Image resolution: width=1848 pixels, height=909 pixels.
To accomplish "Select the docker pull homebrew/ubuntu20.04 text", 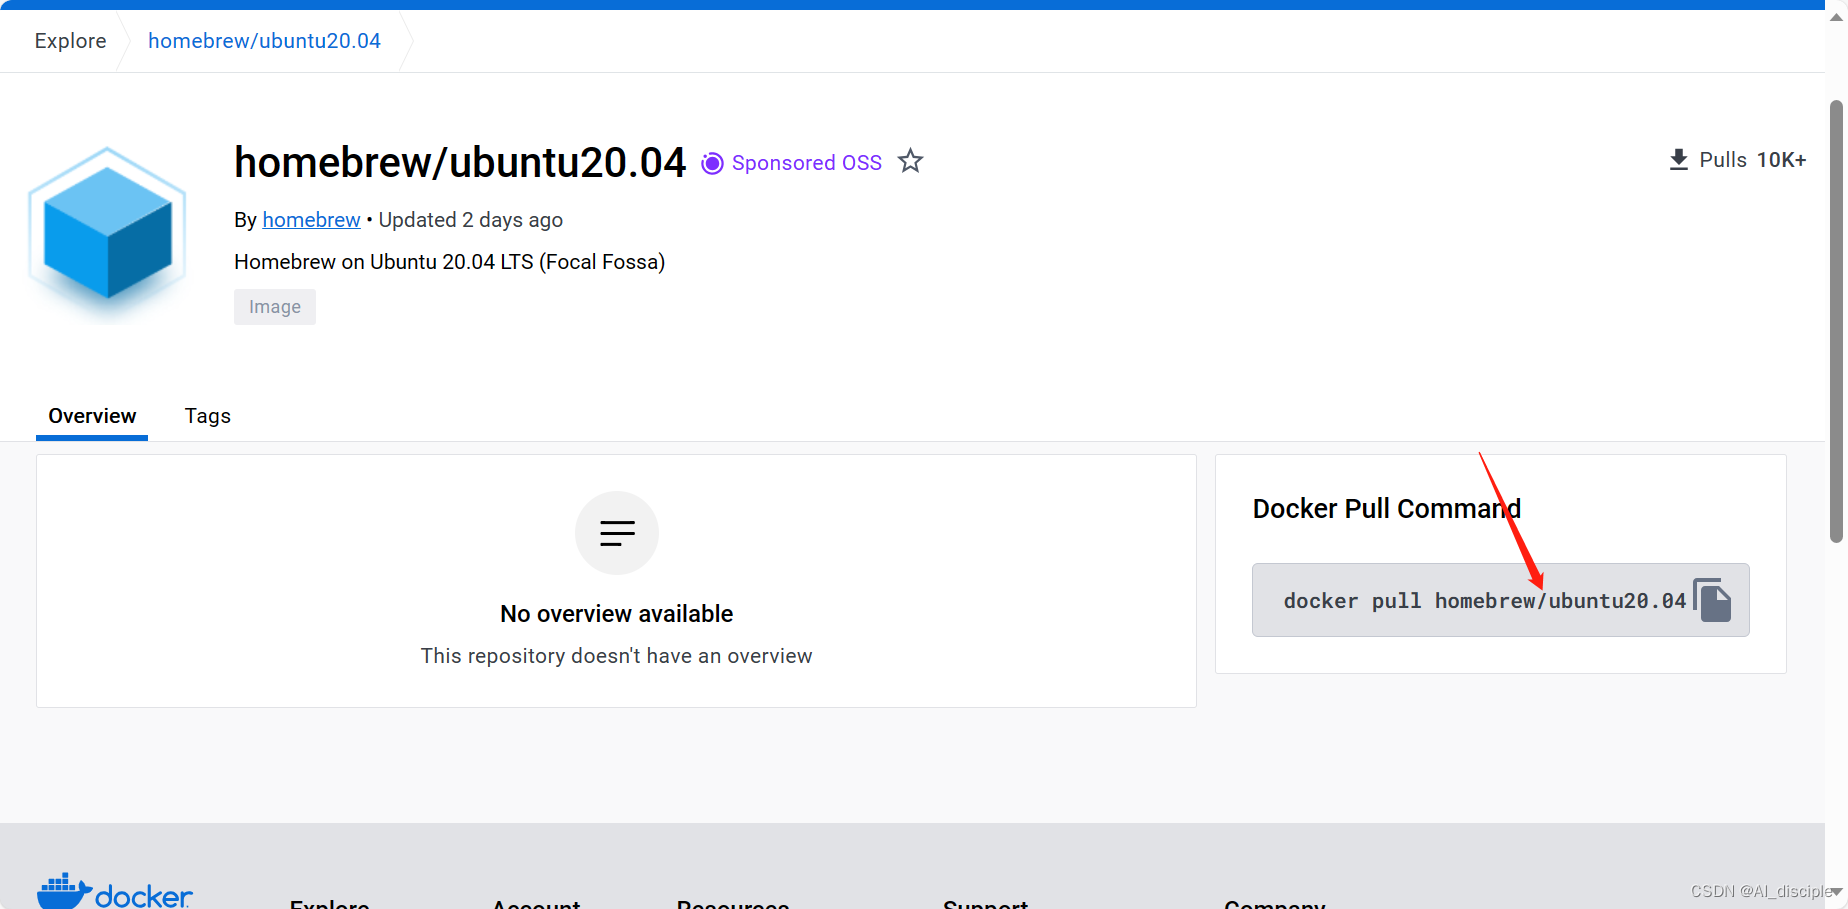I will pyautogui.click(x=1485, y=601).
